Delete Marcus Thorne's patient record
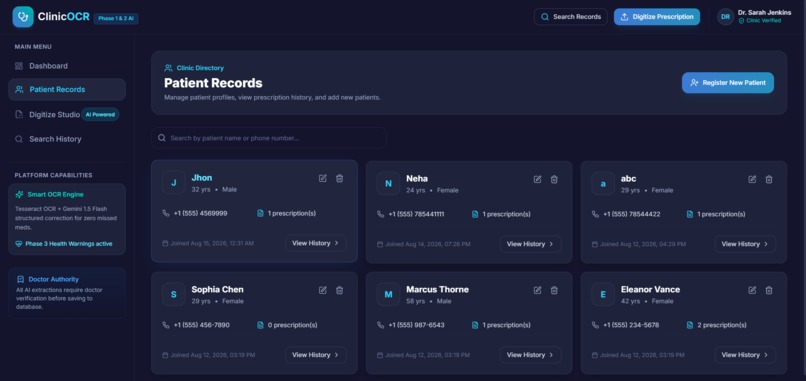The image size is (806, 381). [x=554, y=290]
